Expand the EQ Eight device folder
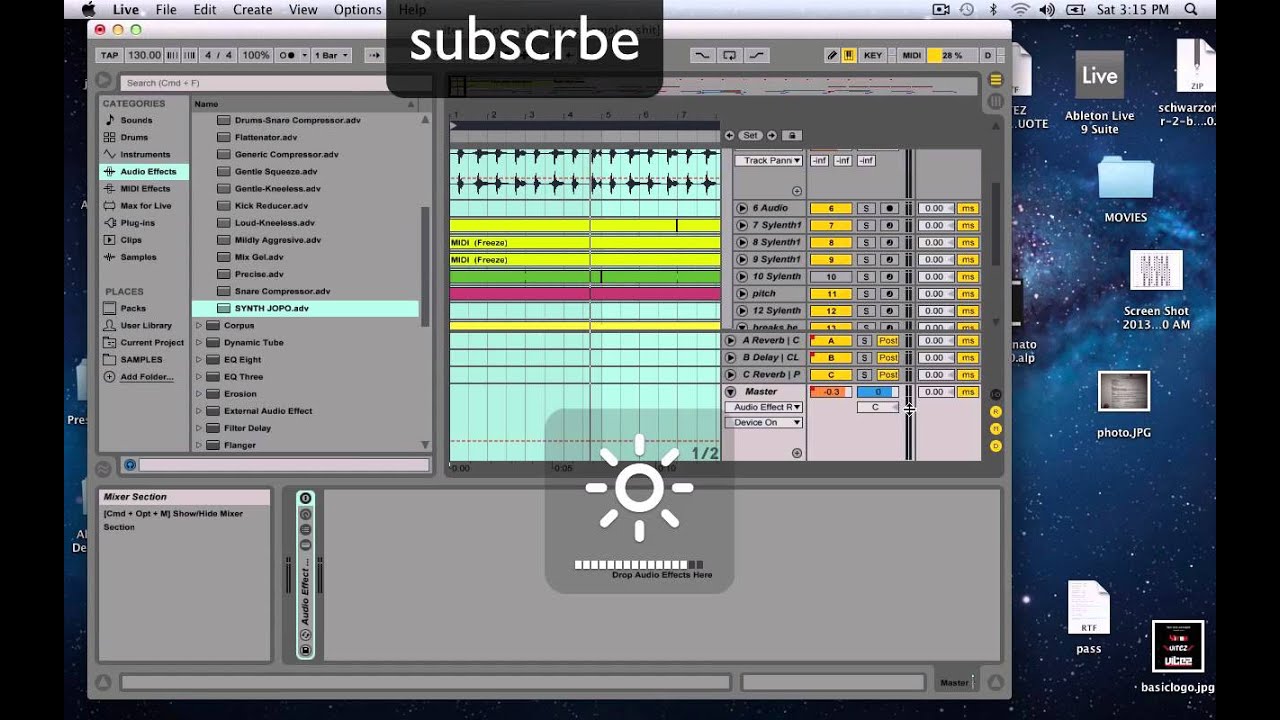 pyautogui.click(x=198, y=359)
